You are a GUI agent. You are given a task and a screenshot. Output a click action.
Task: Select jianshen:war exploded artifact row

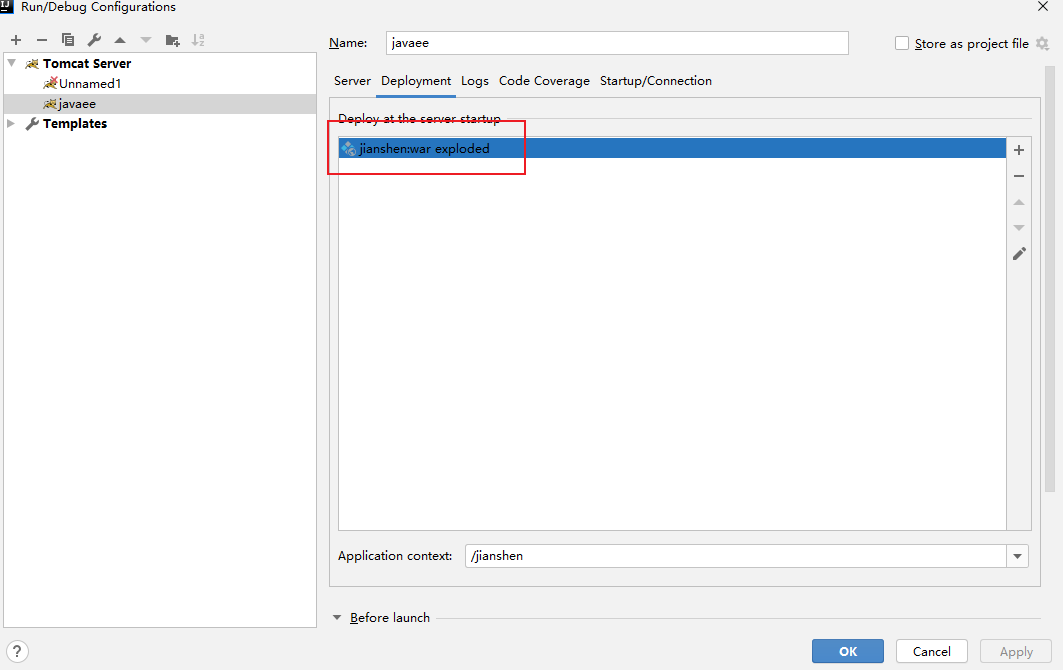click(x=672, y=149)
